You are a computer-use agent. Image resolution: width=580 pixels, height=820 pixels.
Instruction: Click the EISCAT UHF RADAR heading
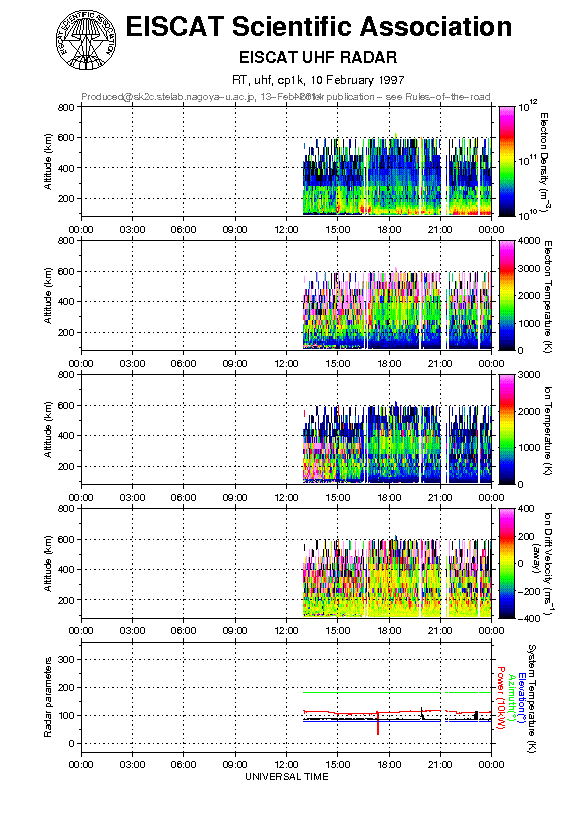(318, 57)
